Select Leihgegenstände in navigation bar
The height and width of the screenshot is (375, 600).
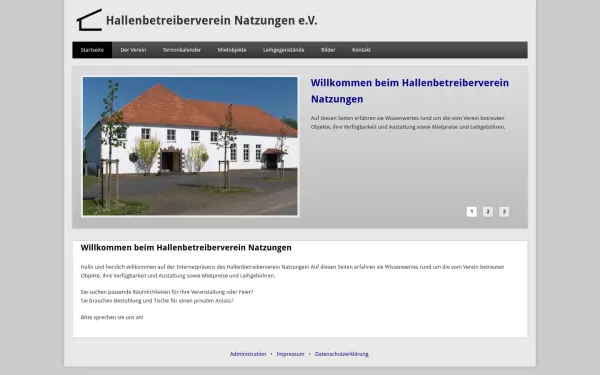click(x=284, y=50)
